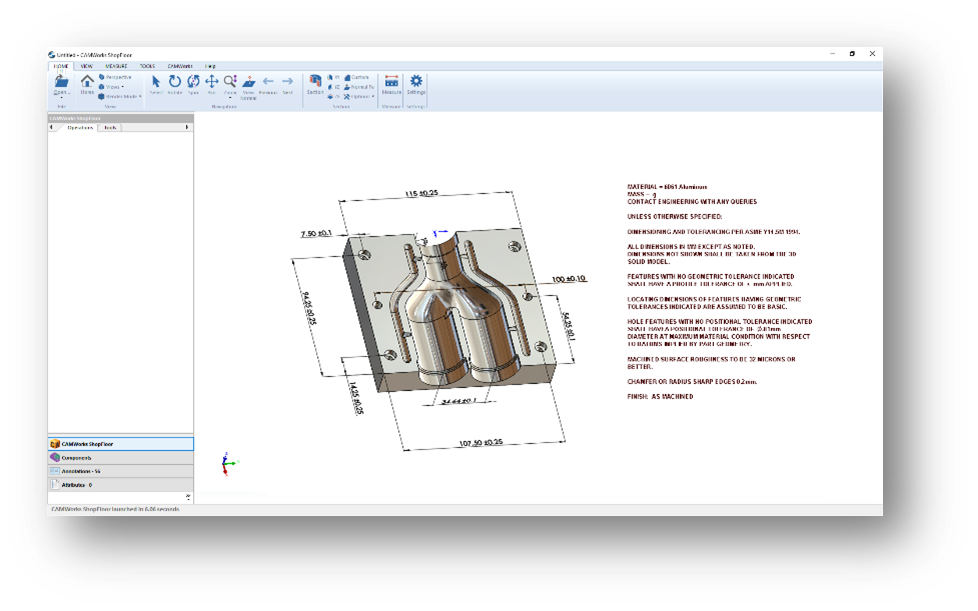This screenshot has width=978, height=611.
Task: Click the right tab-scroll arrow in the panel
Action: tap(186, 127)
